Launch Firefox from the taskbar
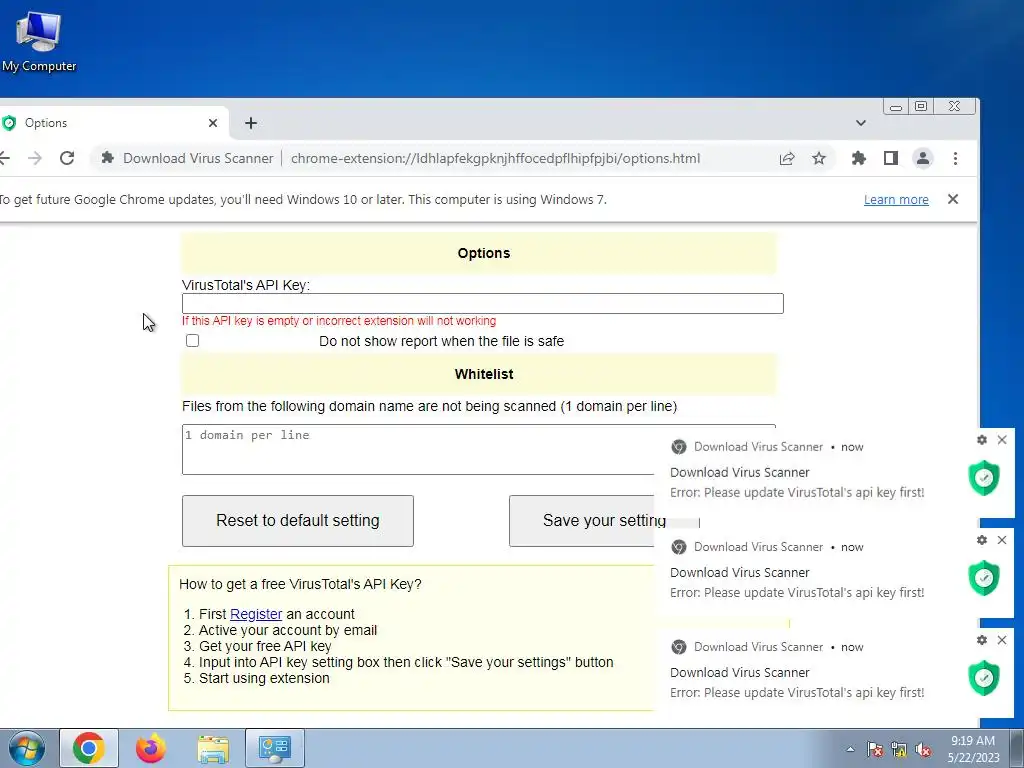 coord(151,748)
